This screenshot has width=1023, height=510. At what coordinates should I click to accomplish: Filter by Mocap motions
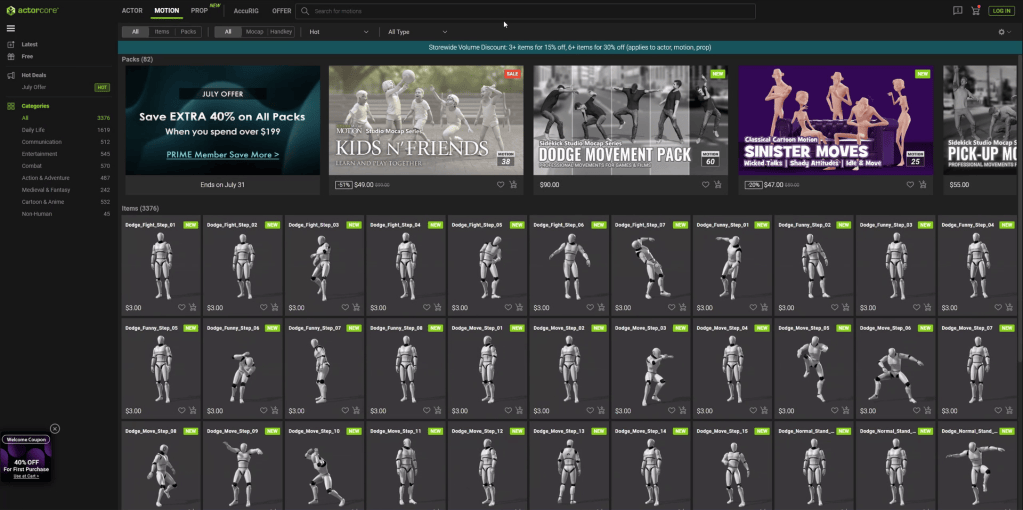click(254, 31)
